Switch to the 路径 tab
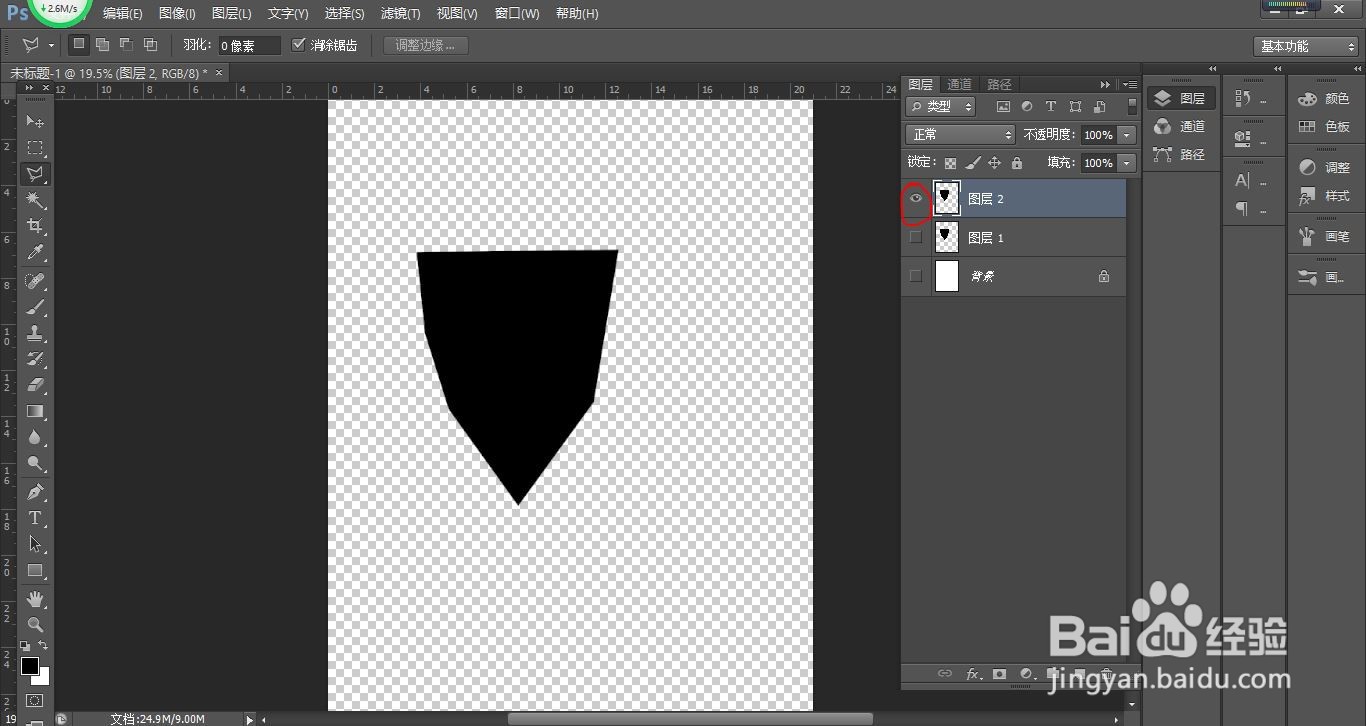The width and height of the screenshot is (1366, 726). click(x=999, y=84)
